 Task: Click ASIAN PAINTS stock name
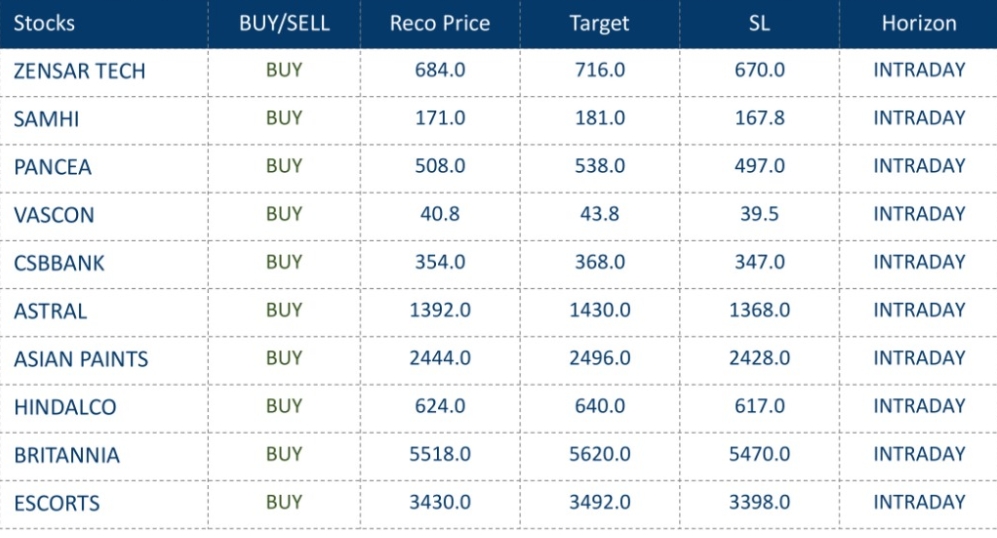pyautogui.click(x=80, y=359)
